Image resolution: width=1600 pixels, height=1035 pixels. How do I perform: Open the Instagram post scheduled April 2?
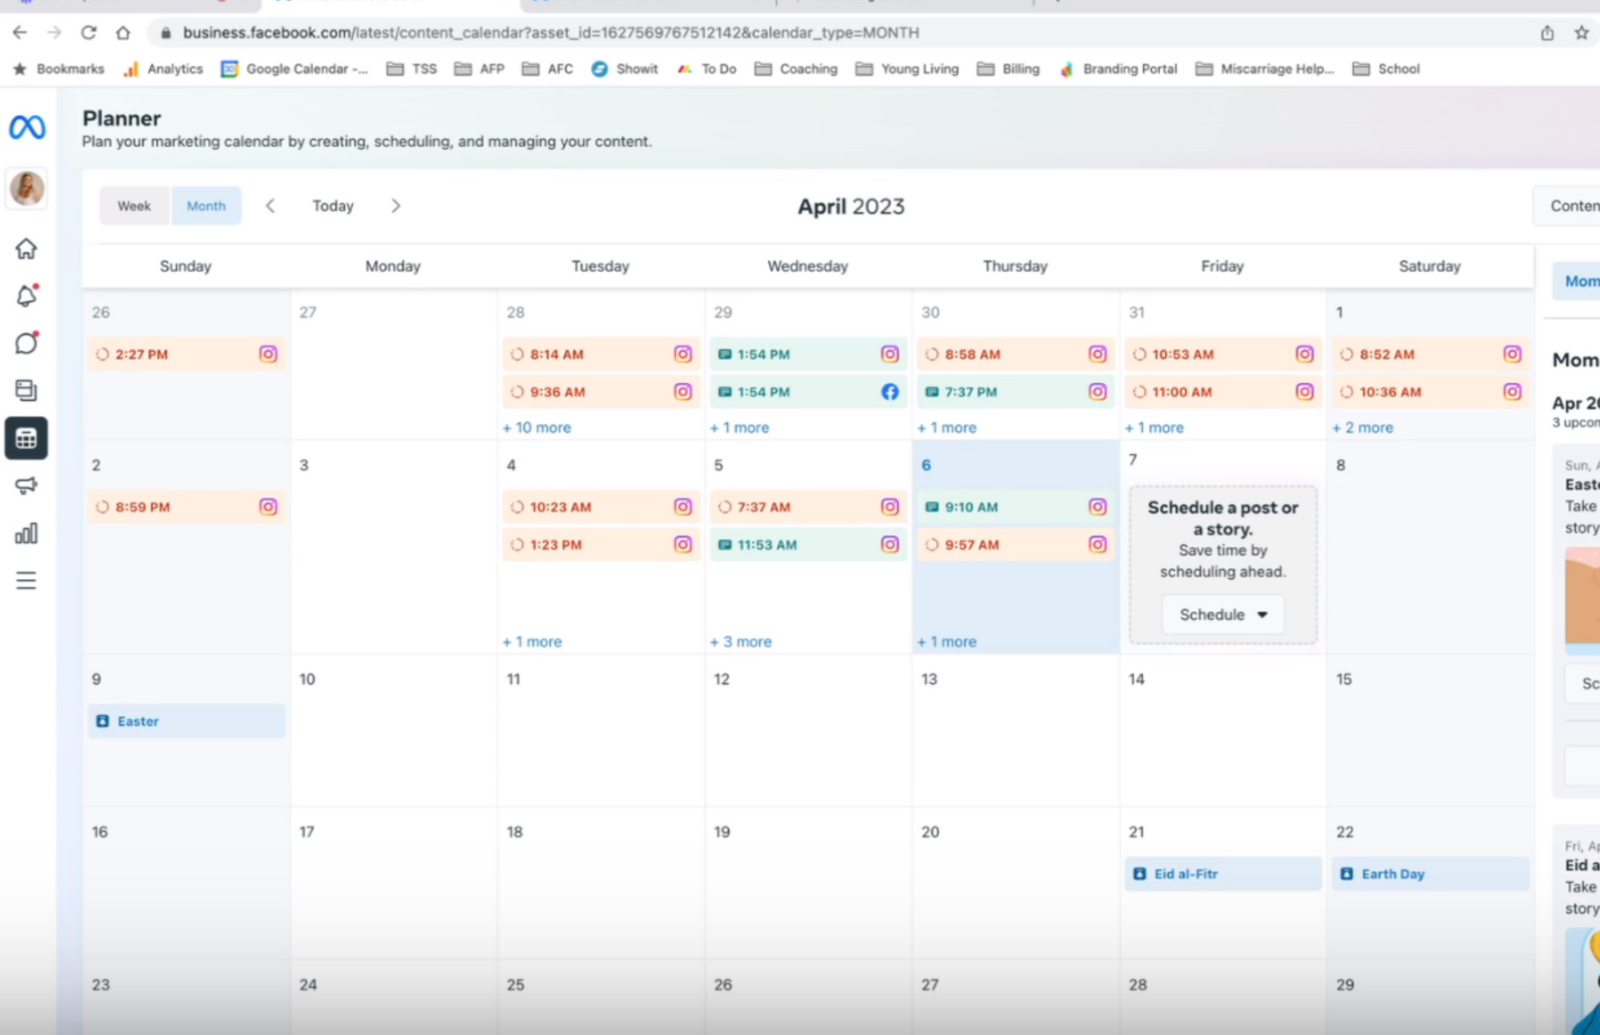[185, 507]
